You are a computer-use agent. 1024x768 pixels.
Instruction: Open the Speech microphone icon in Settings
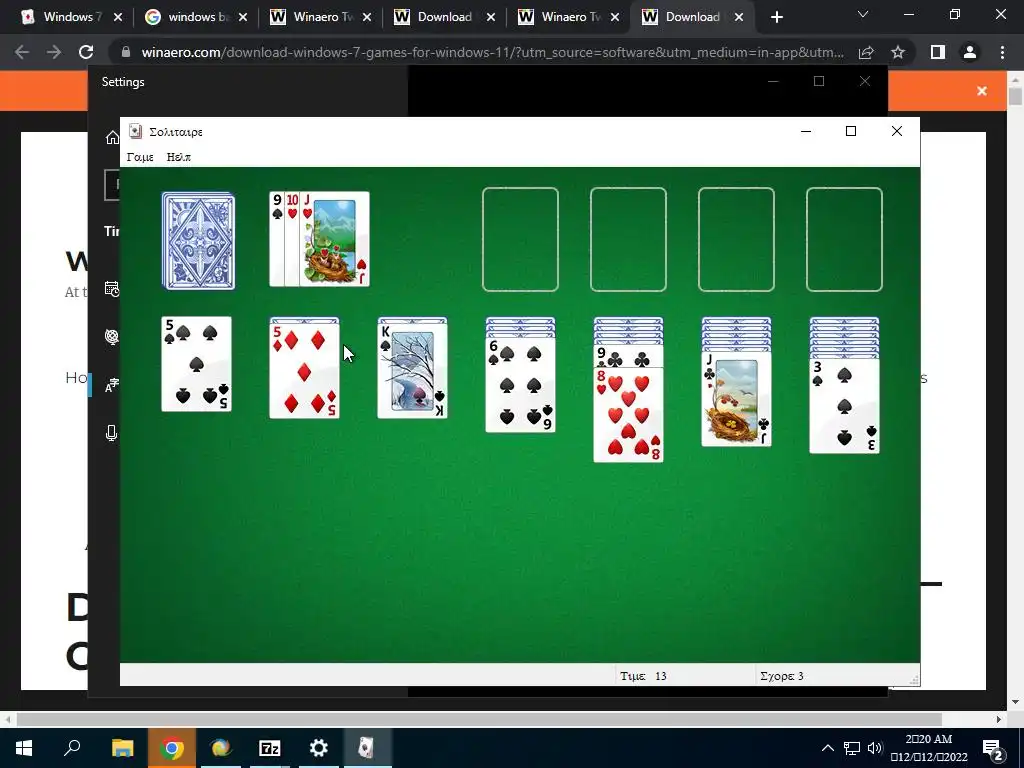point(112,433)
